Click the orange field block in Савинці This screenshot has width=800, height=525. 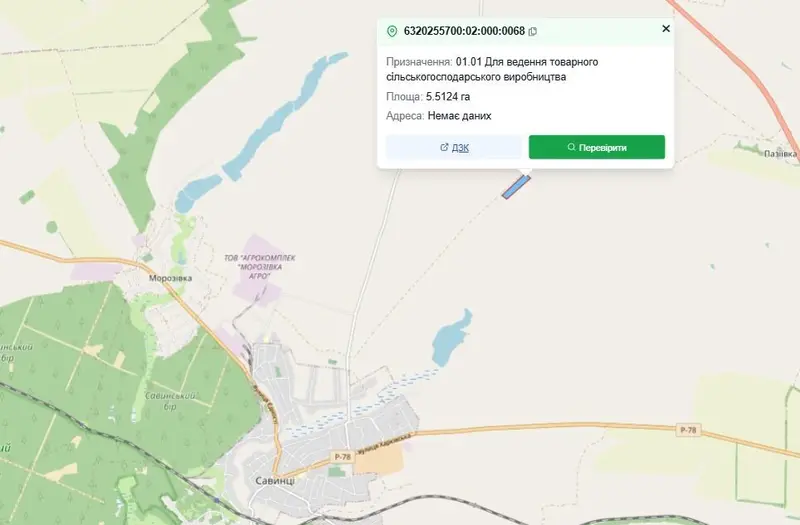pyautogui.click(x=379, y=462)
